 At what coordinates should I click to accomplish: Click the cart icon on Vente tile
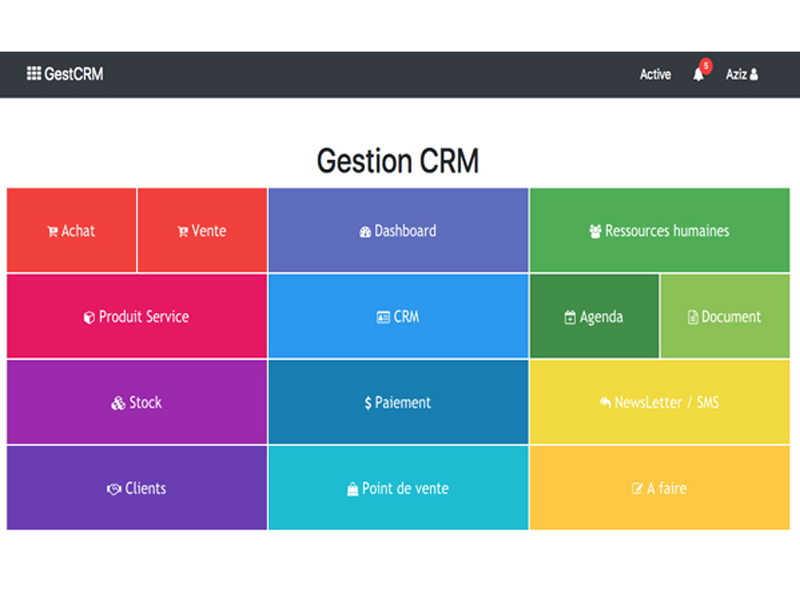[183, 232]
